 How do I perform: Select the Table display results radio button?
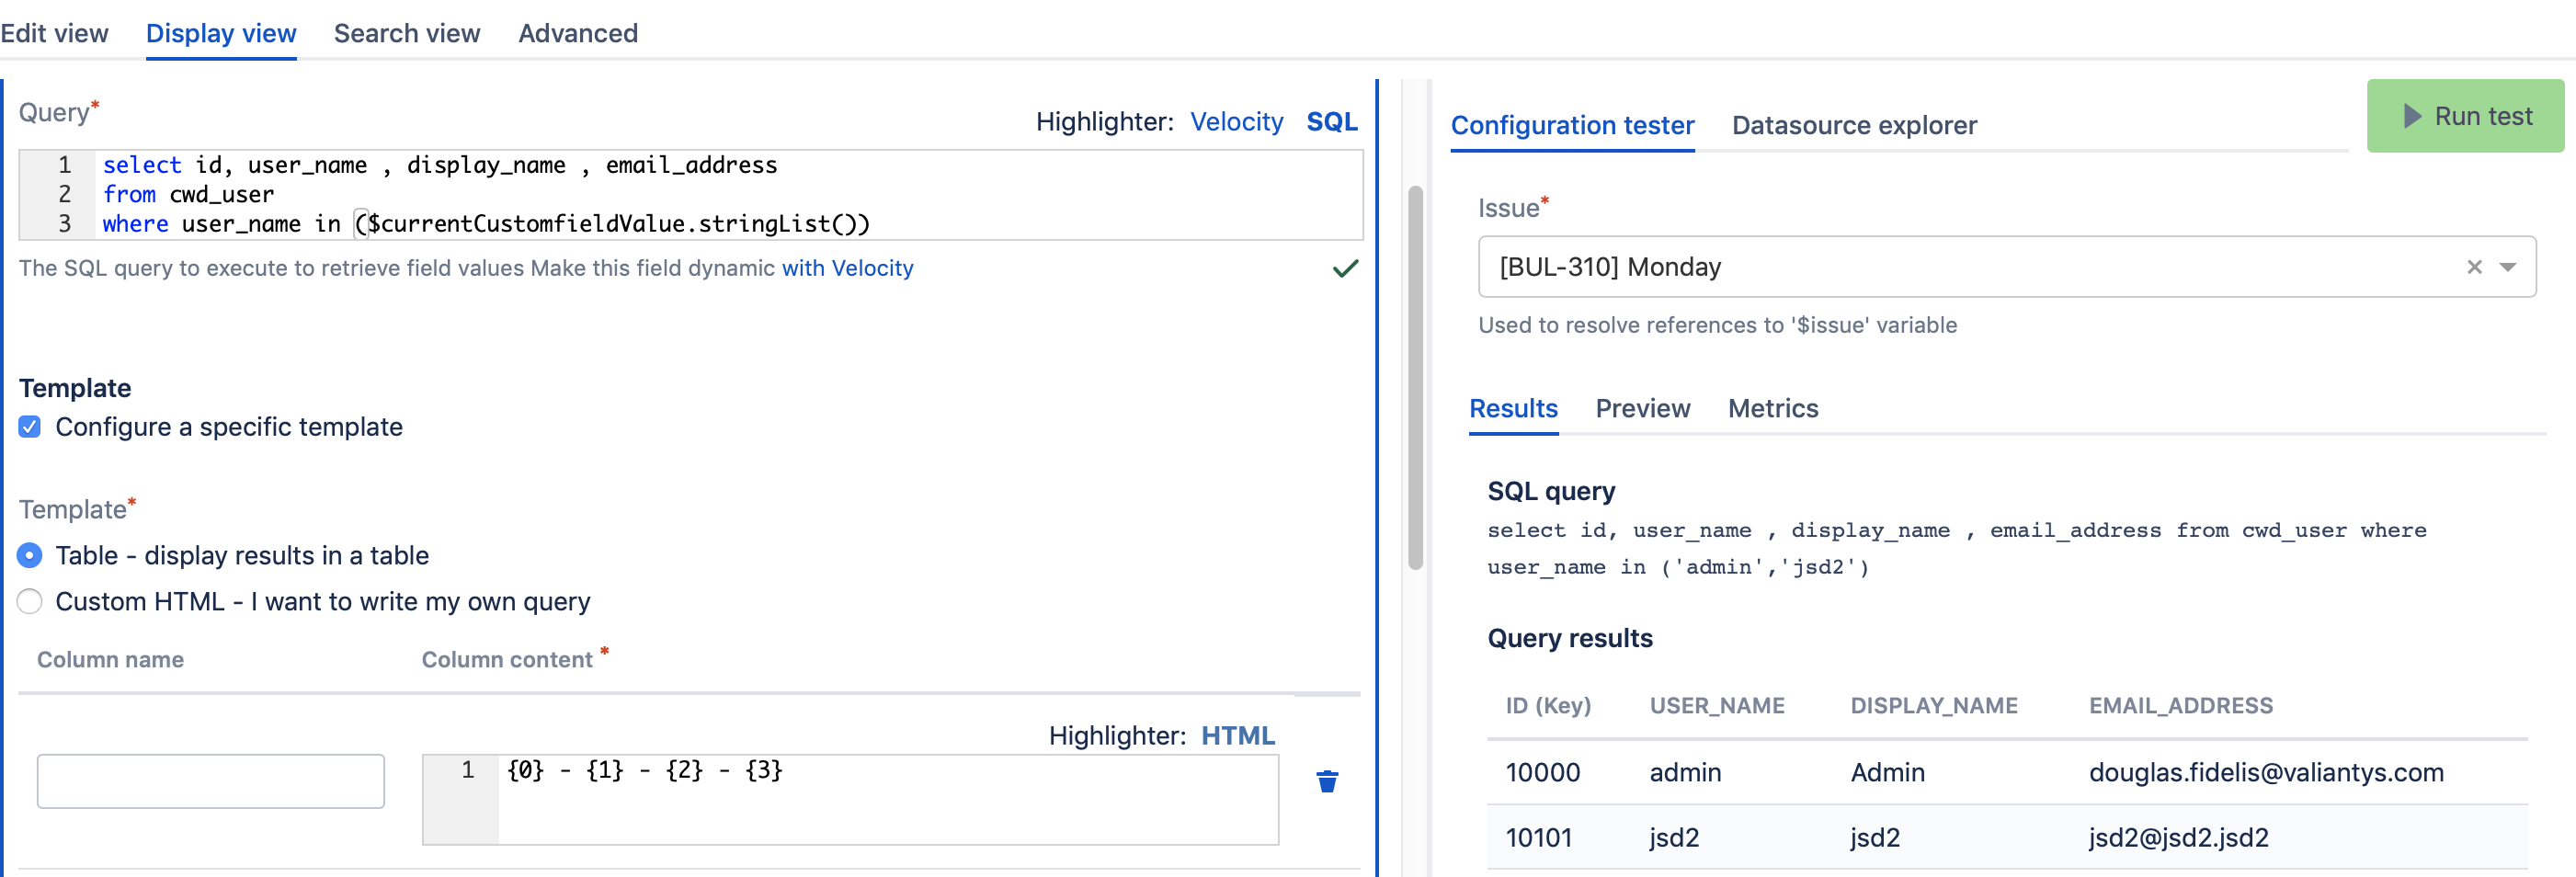pyautogui.click(x=29, y=555)
